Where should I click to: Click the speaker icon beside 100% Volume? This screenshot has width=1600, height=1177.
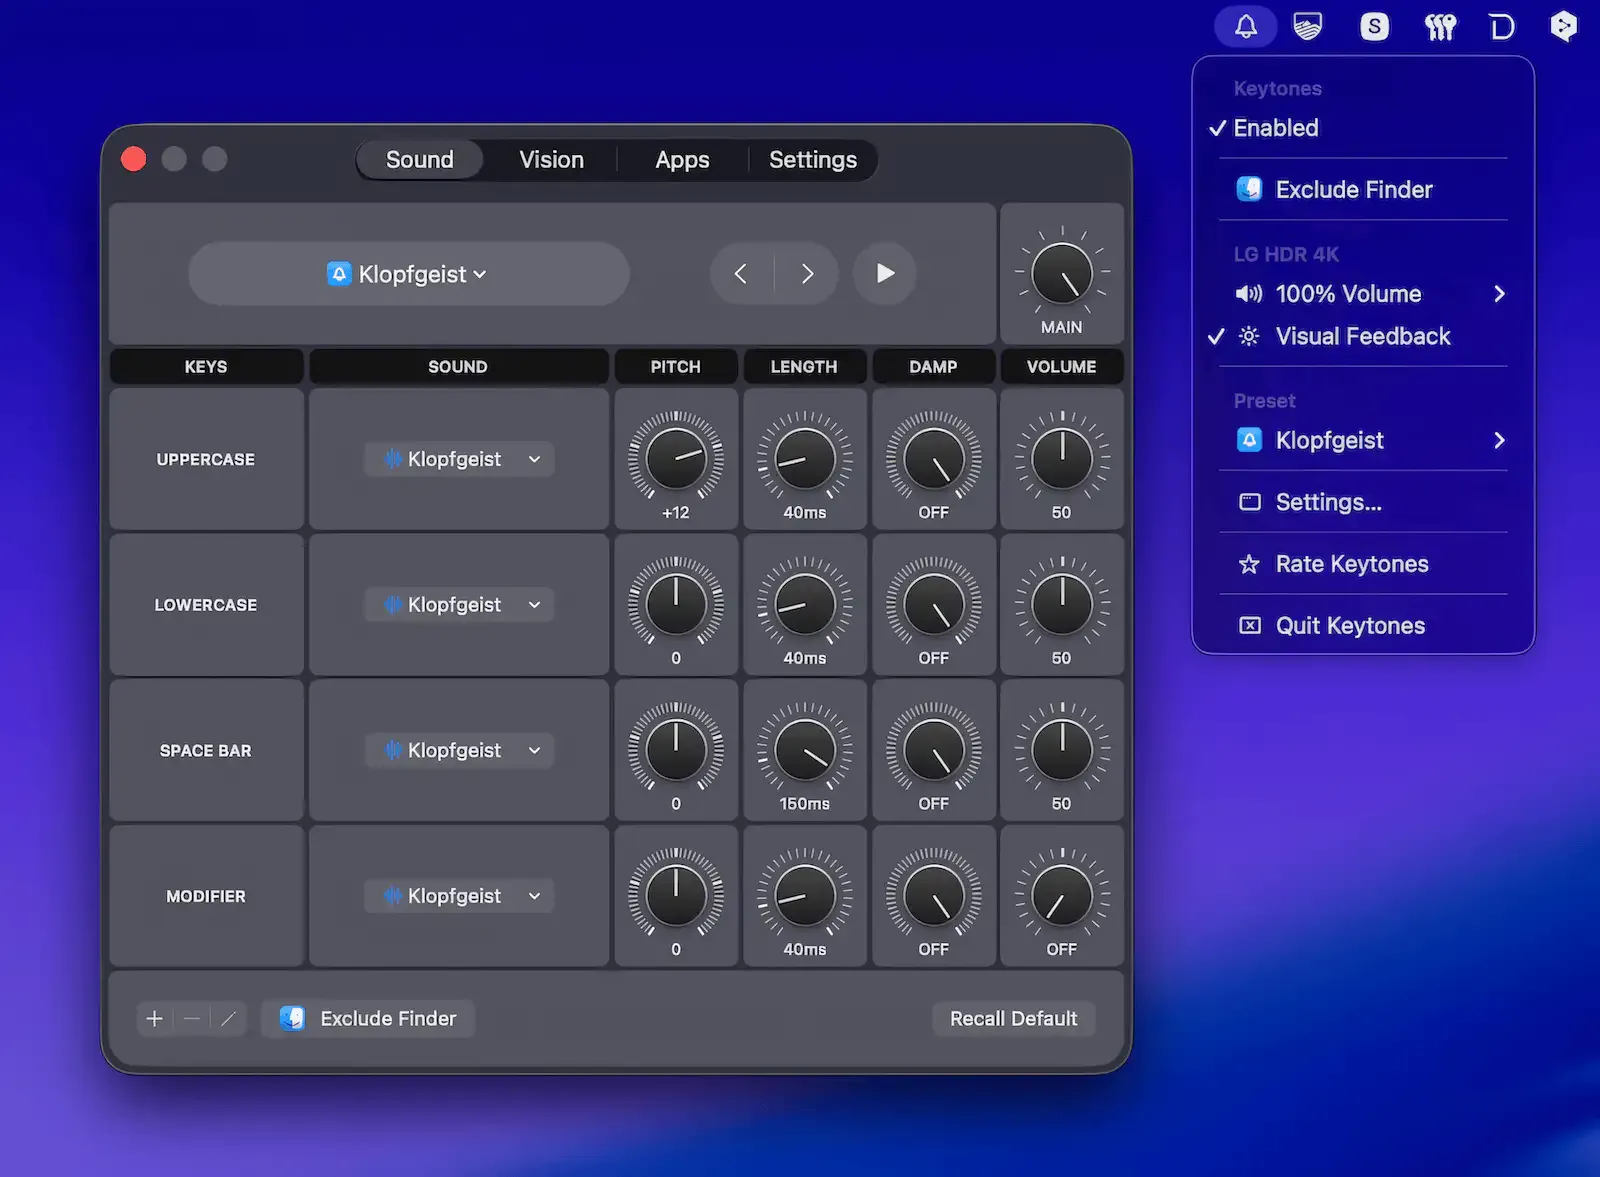pos(1249,294)
